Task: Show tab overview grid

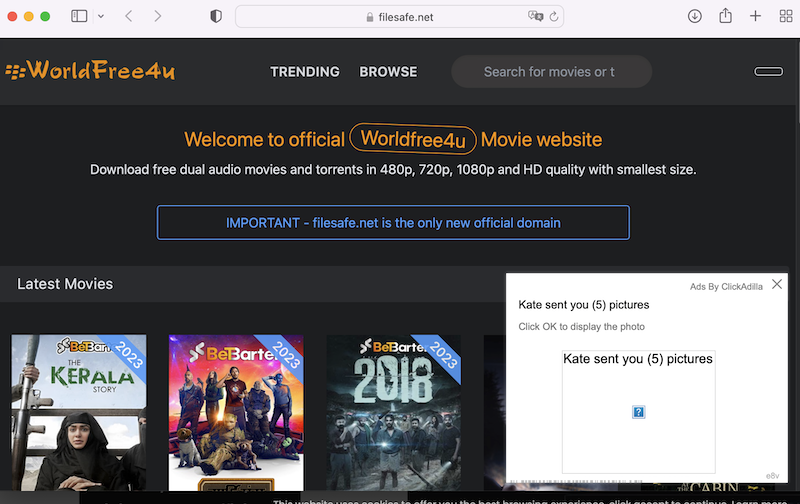Action: pos(786,16)
